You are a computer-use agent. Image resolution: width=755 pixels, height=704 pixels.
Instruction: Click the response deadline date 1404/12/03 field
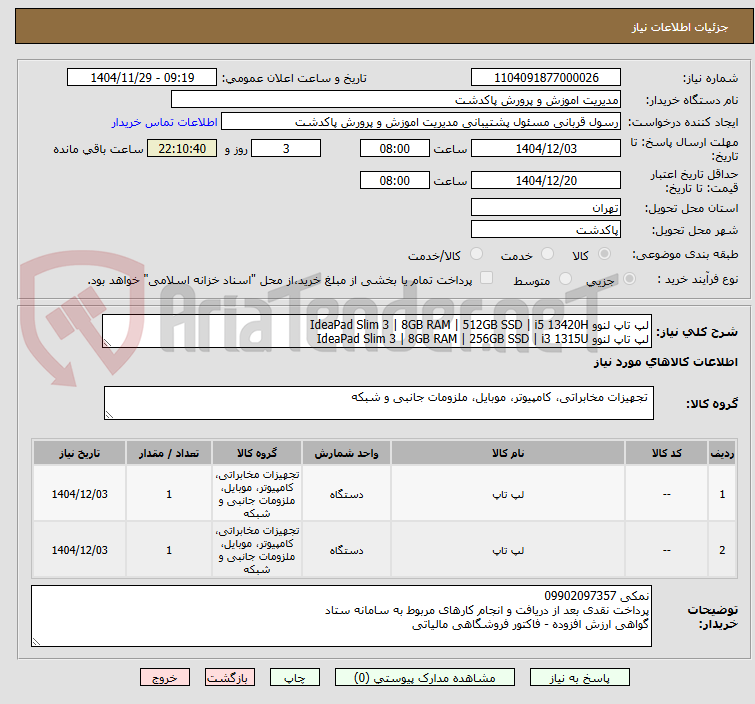[546, 148]
